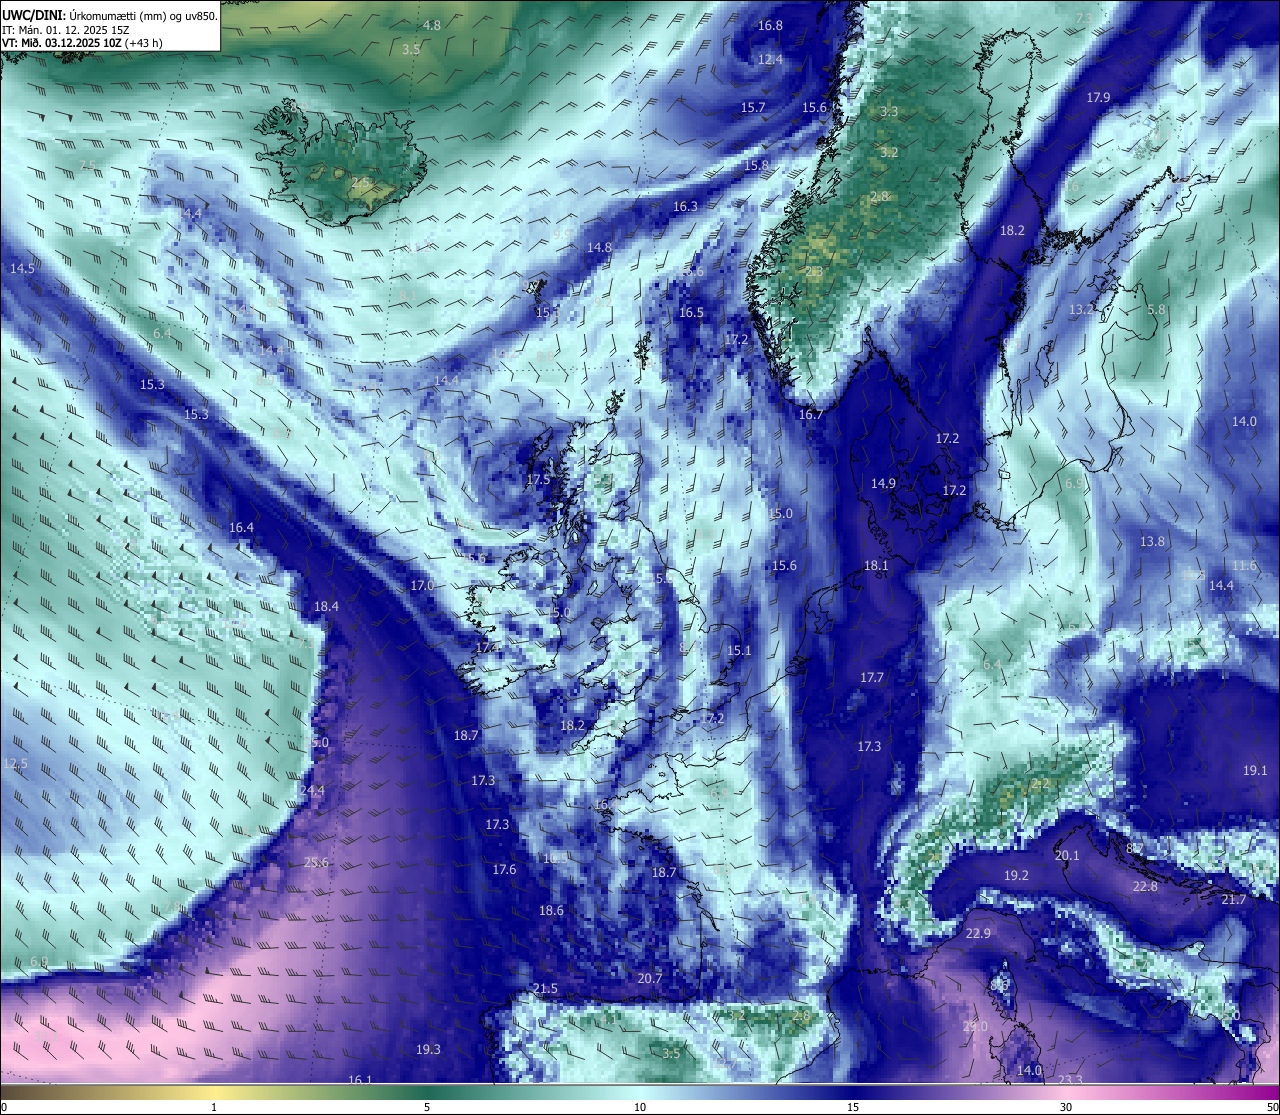Viewport: 1280px width, 1115px height.
Task: Click the 18.4 value label
Action: tap(326, 607)
